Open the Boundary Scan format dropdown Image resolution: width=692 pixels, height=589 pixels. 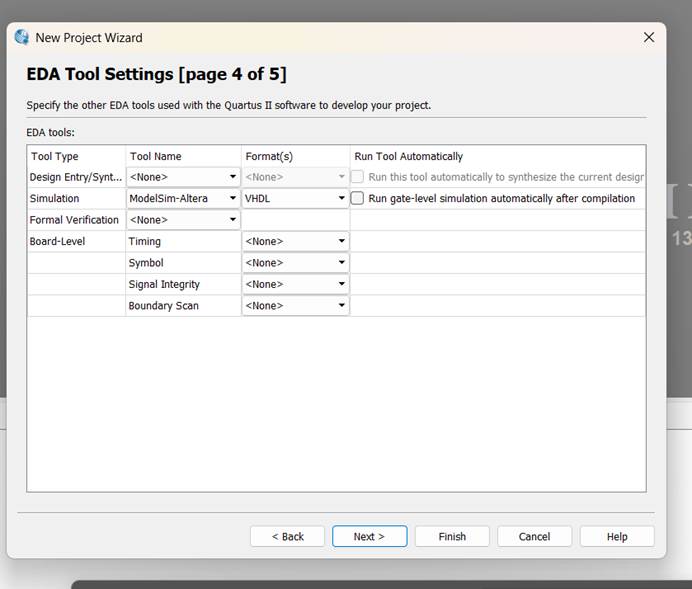[295, 305]
